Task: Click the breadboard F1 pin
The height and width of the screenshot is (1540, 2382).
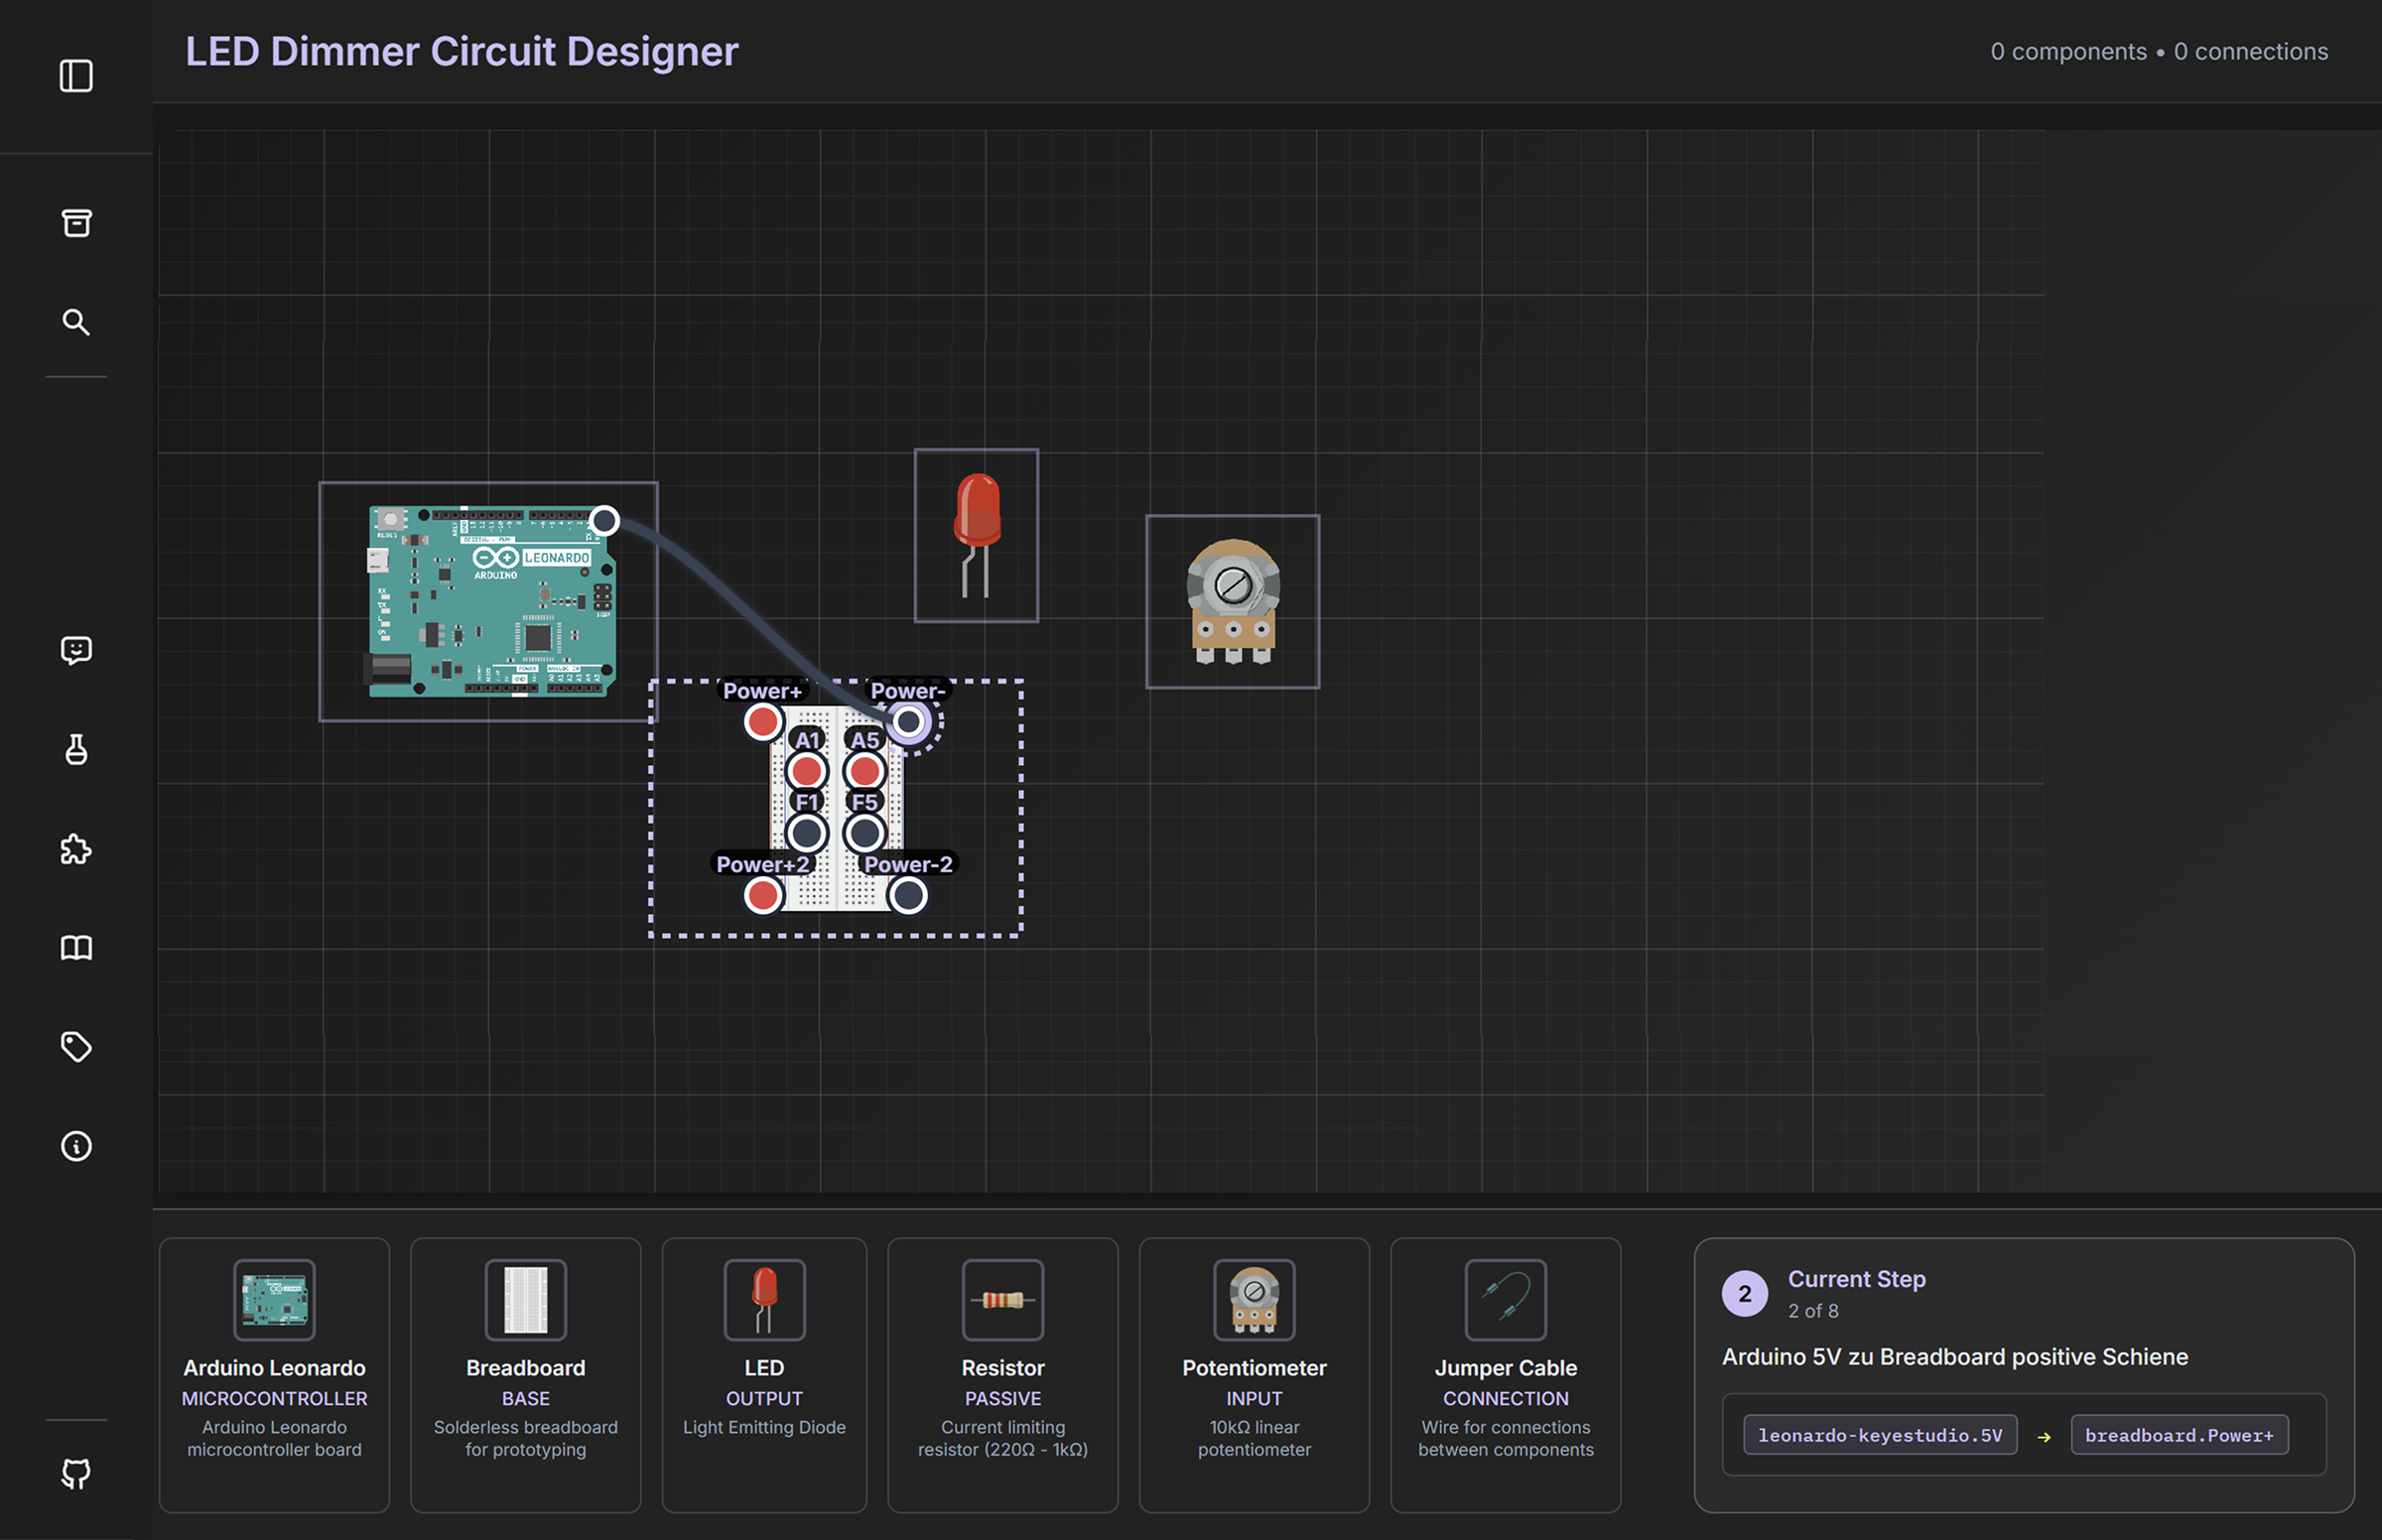Action: tap(807, 833)
